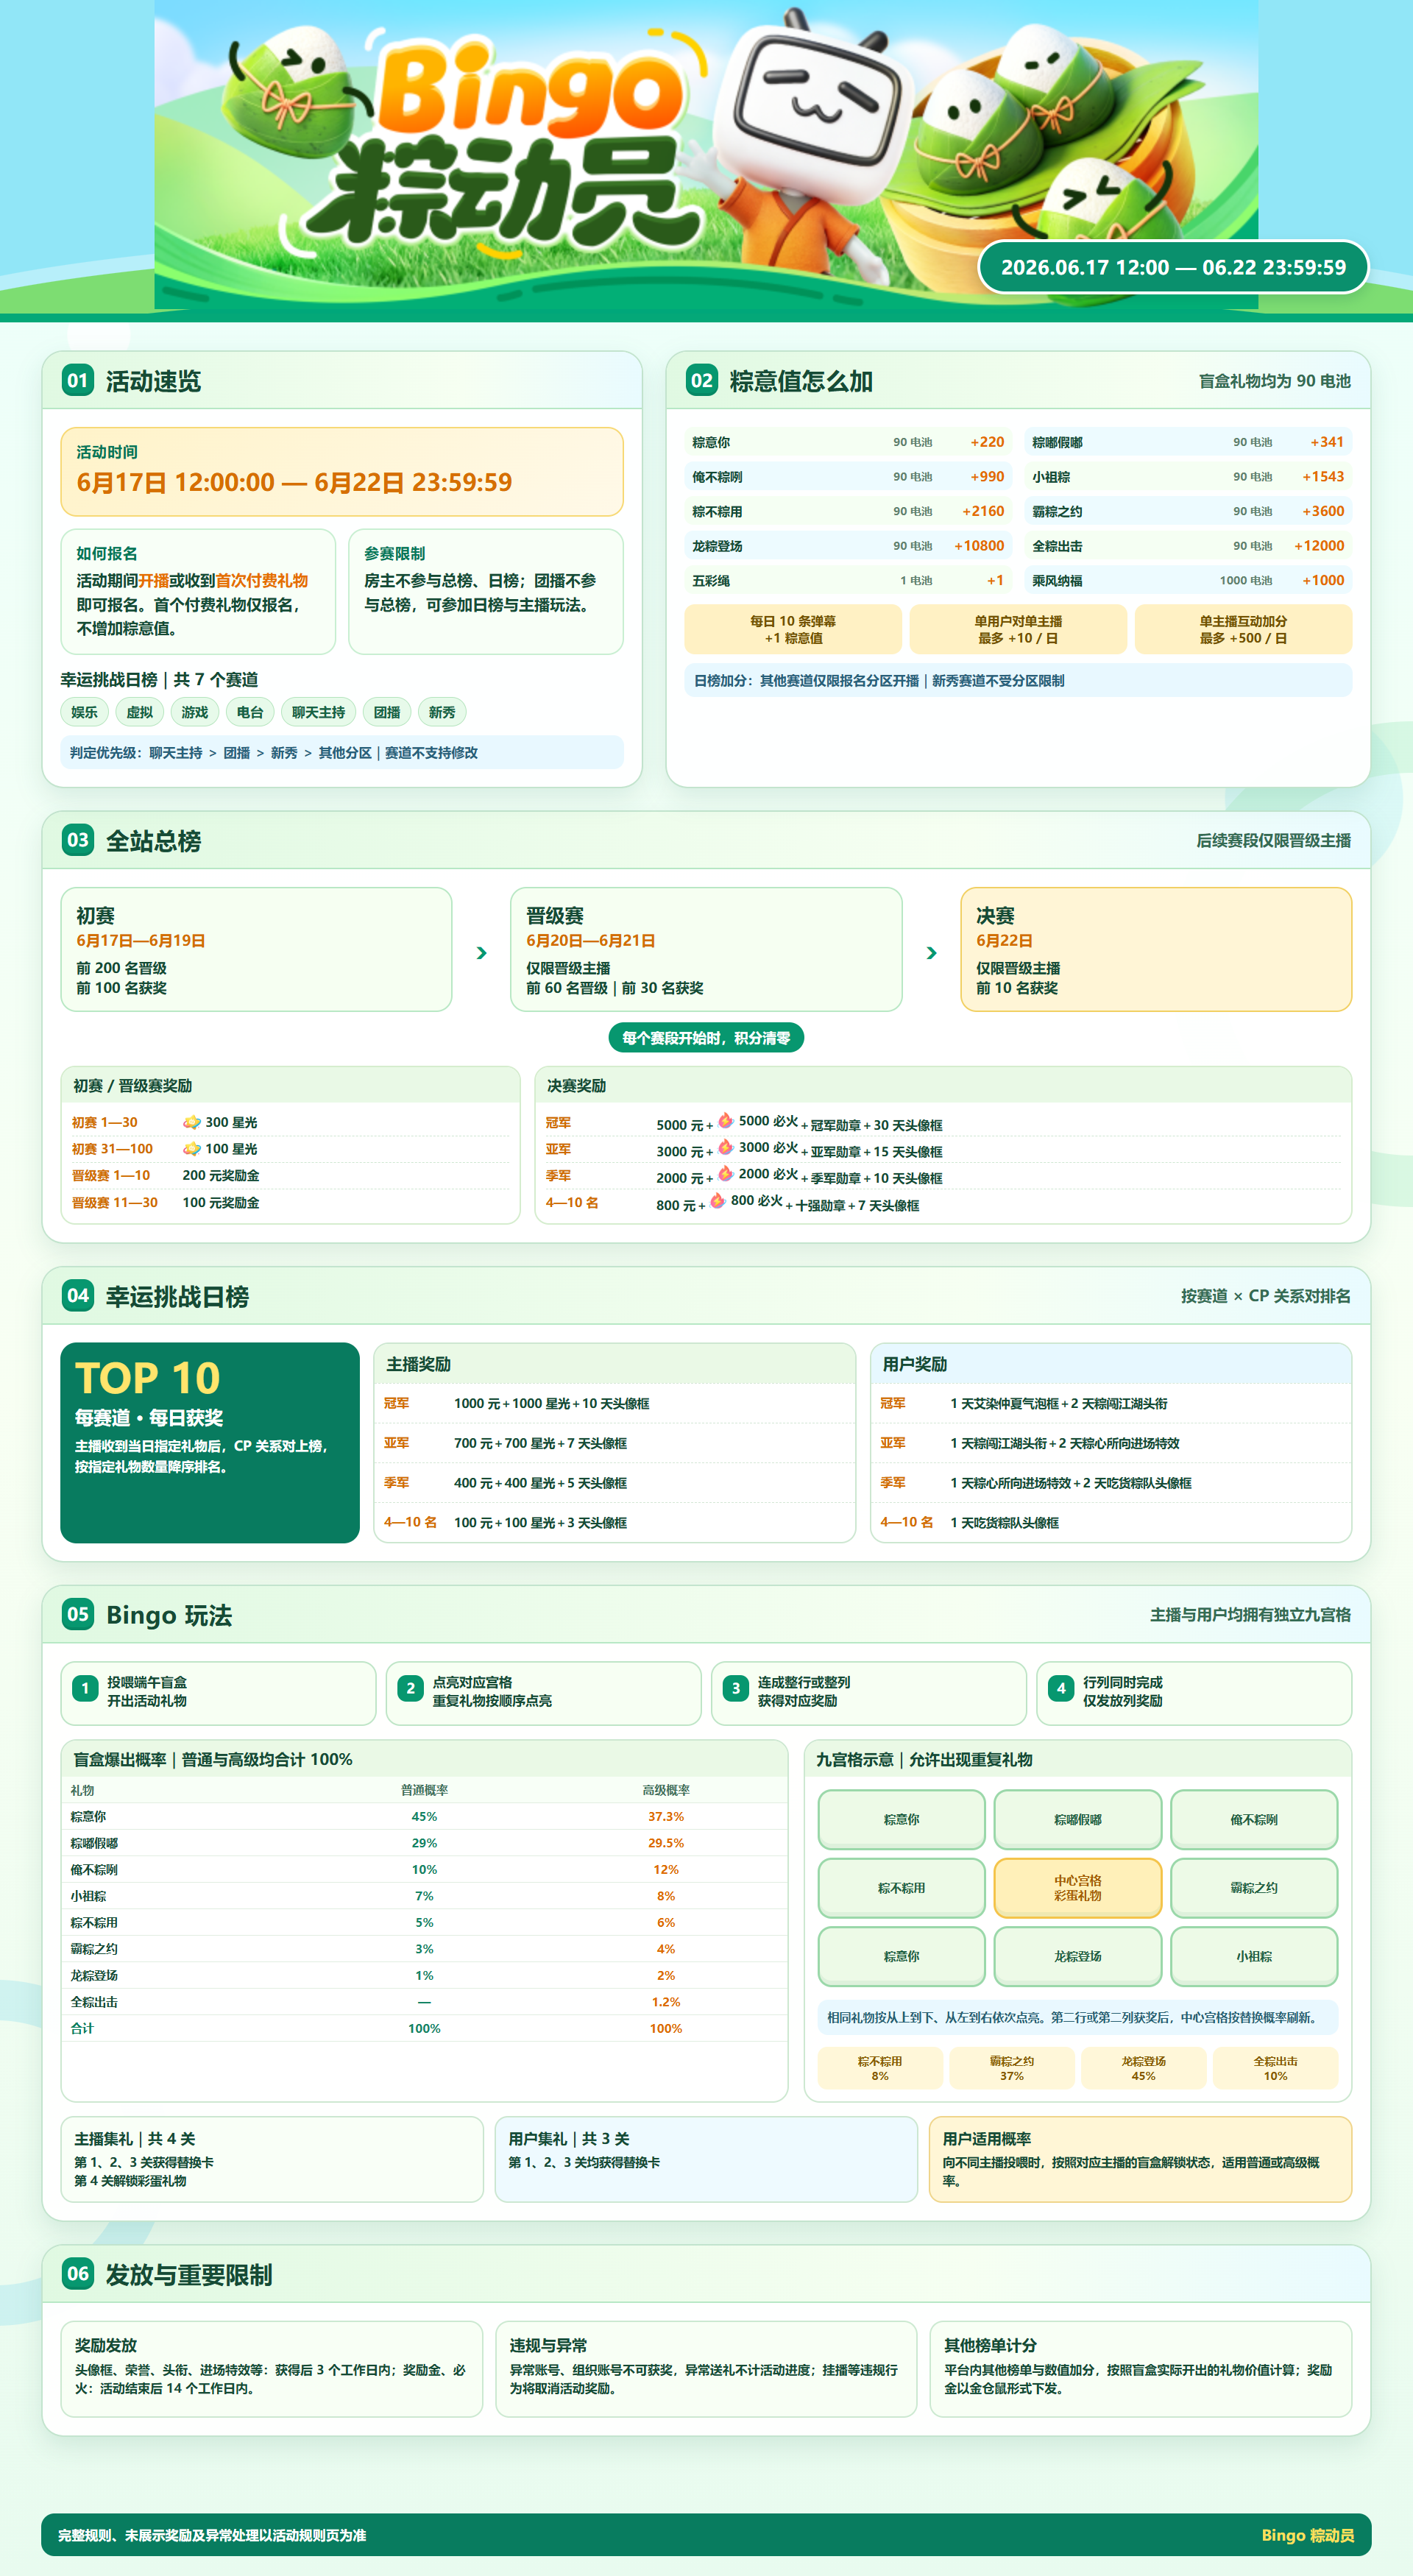The image size is (1413, 2576).
Task: Click the 06 badge beside 发放与重要限制
Action: pos(78,2274)
